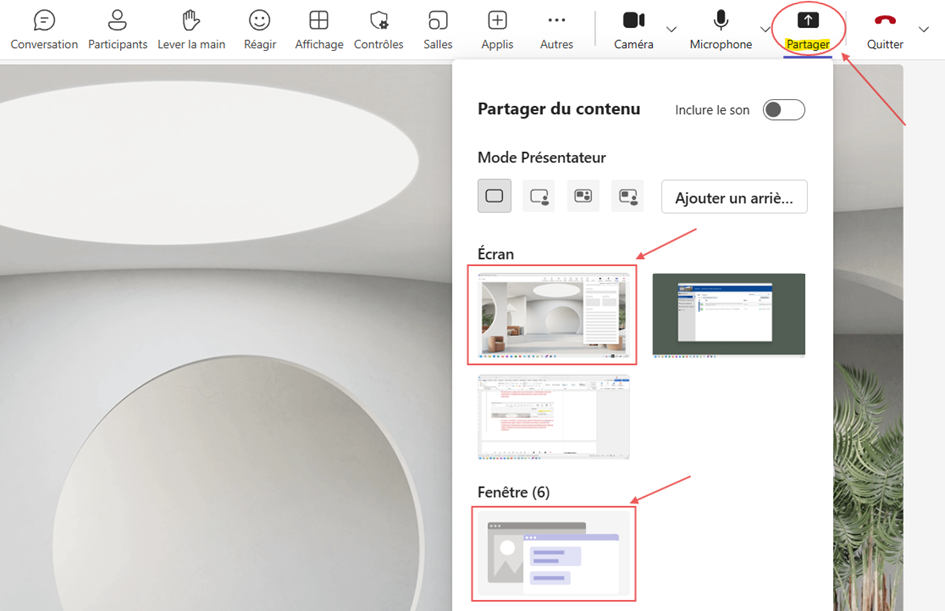Toggle the Caméra on or off
This screenshot has width=945, height=611.
633,30
